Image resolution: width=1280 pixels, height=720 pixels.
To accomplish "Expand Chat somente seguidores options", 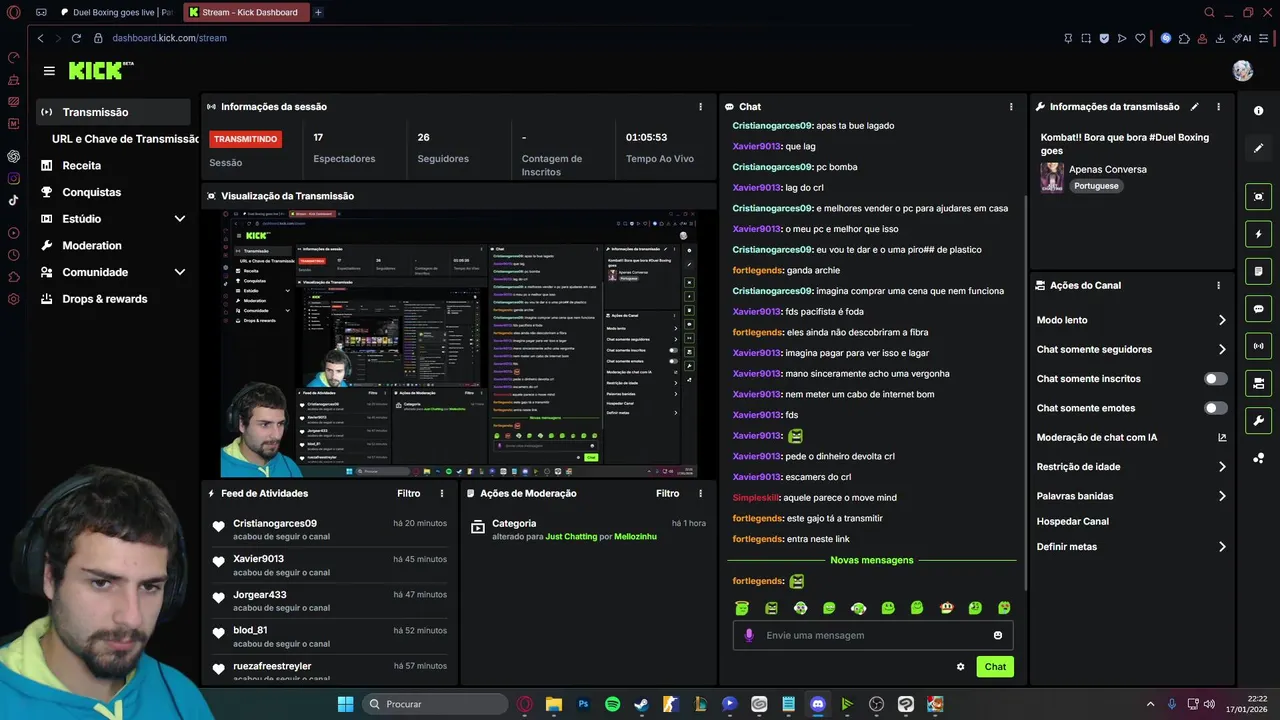I will click(x=1222, y=350).
